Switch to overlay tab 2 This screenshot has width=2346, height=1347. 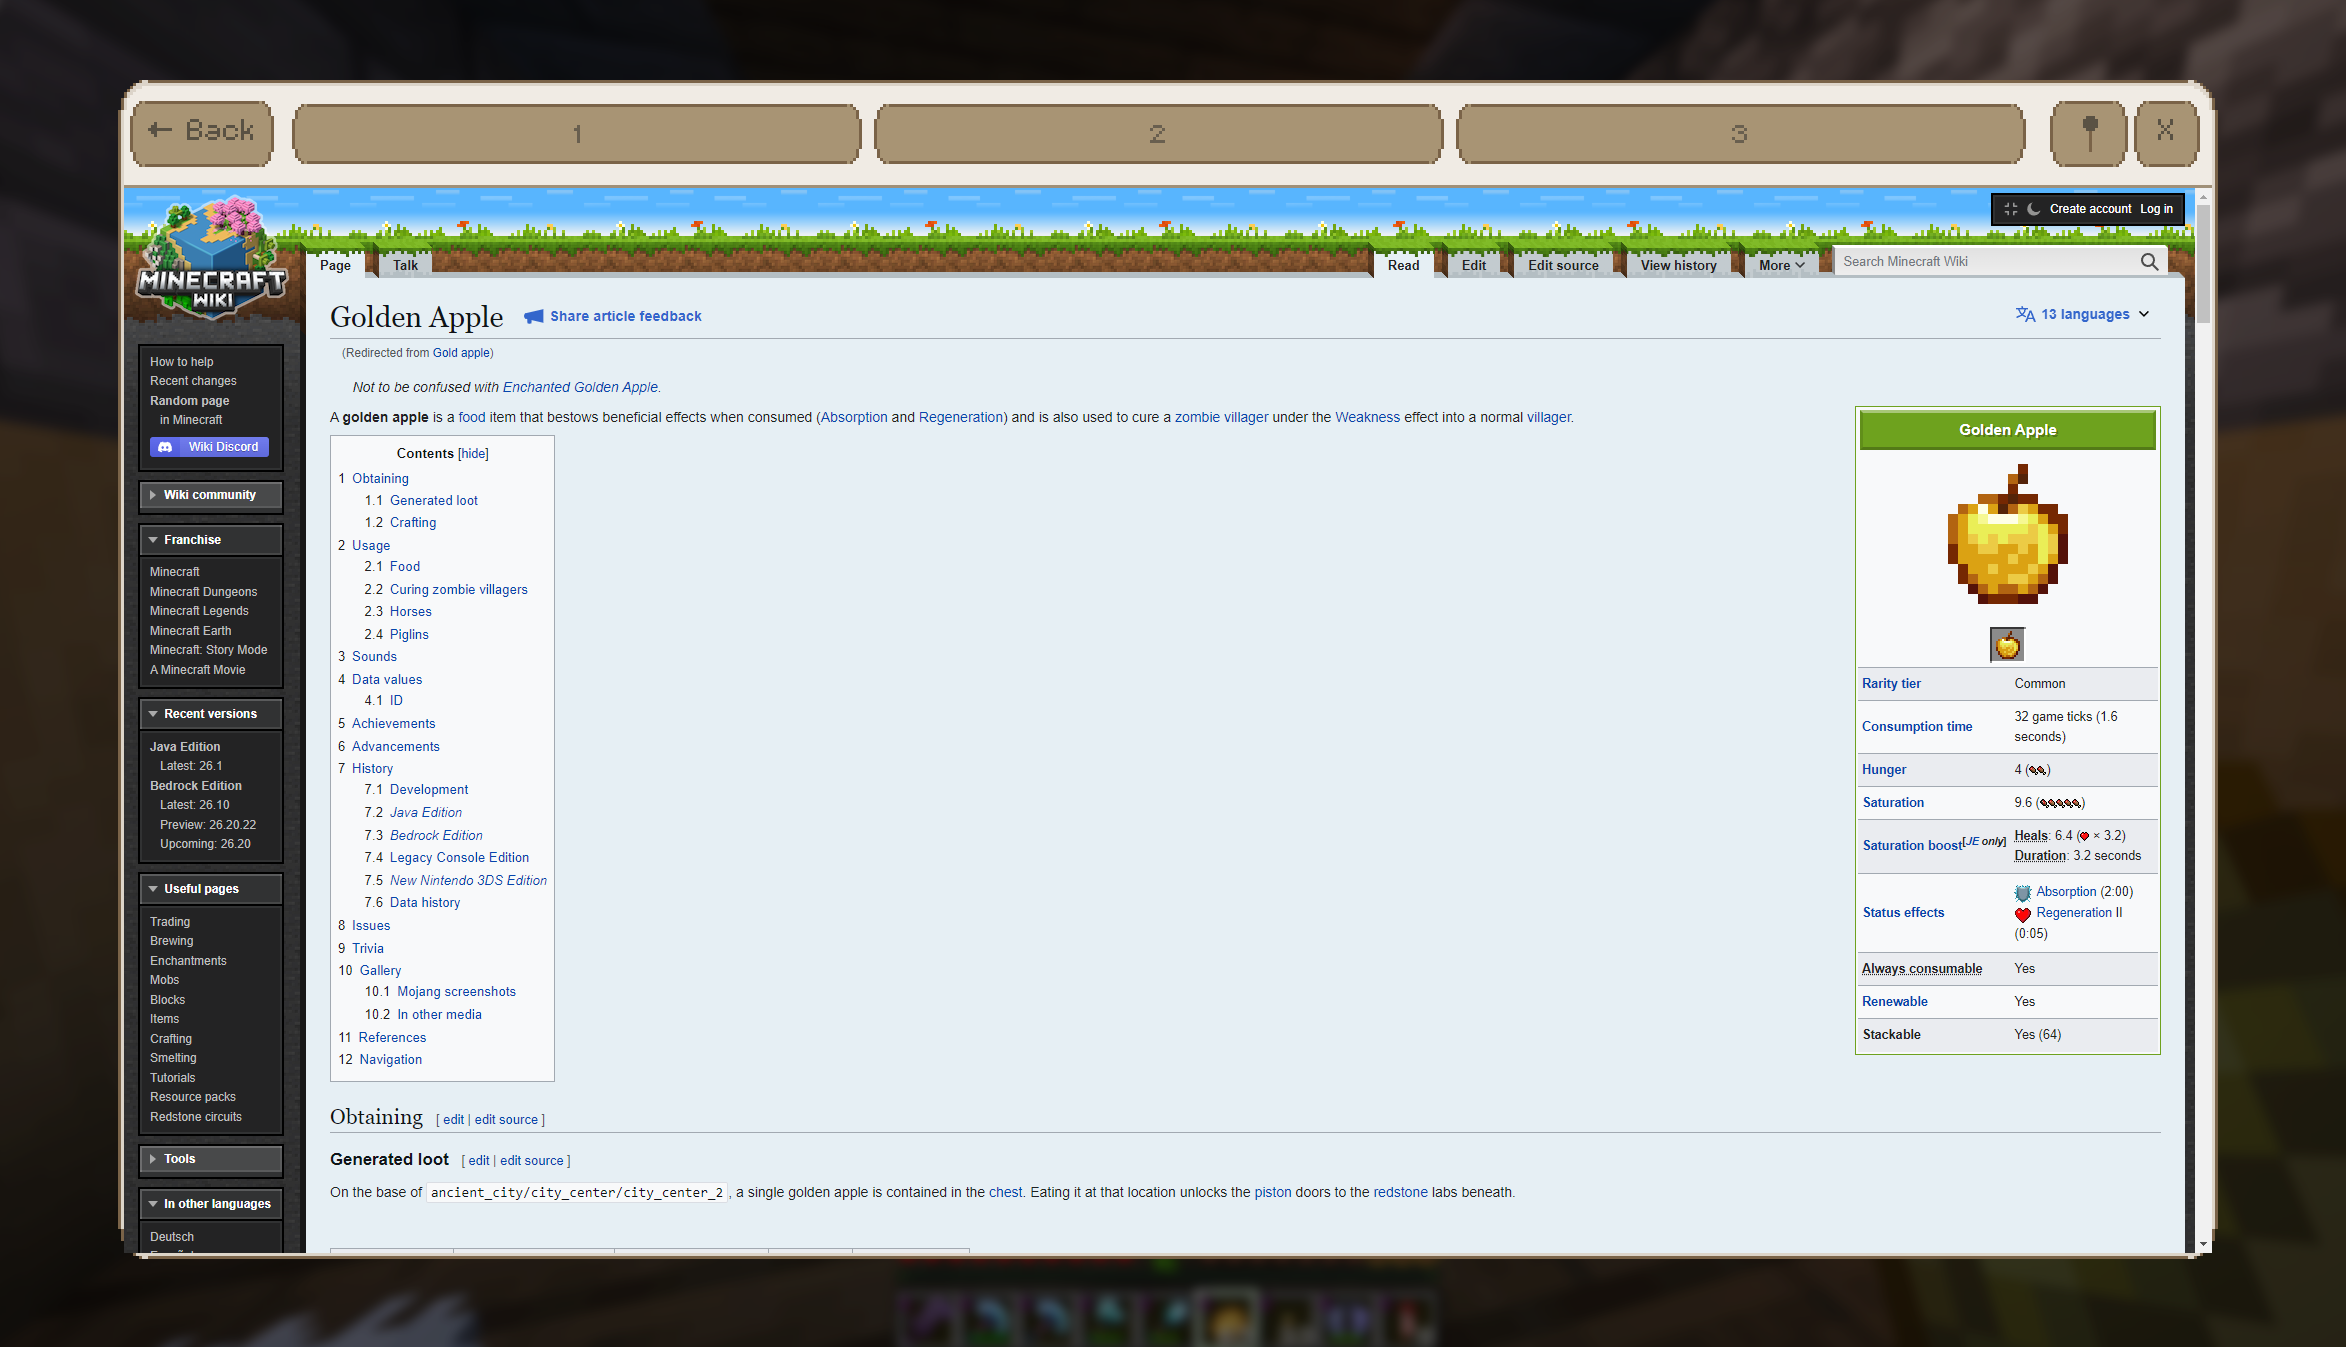pyautogui.click(x=1158, y=133)
